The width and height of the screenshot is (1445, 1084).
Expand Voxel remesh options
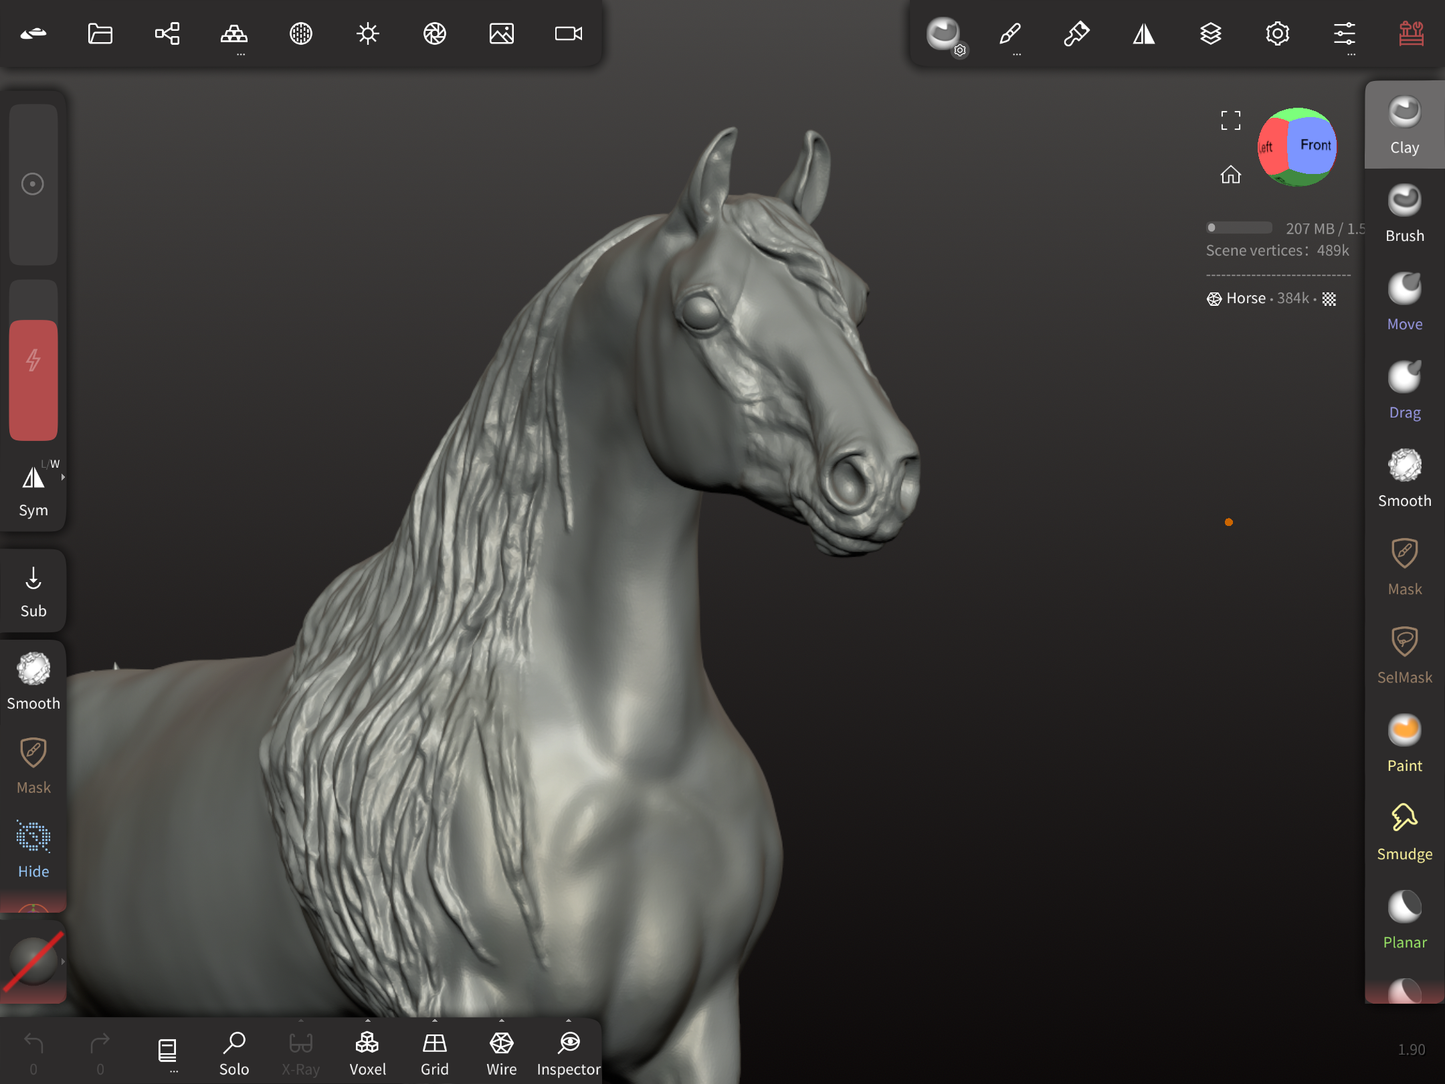click(367, 1022)
